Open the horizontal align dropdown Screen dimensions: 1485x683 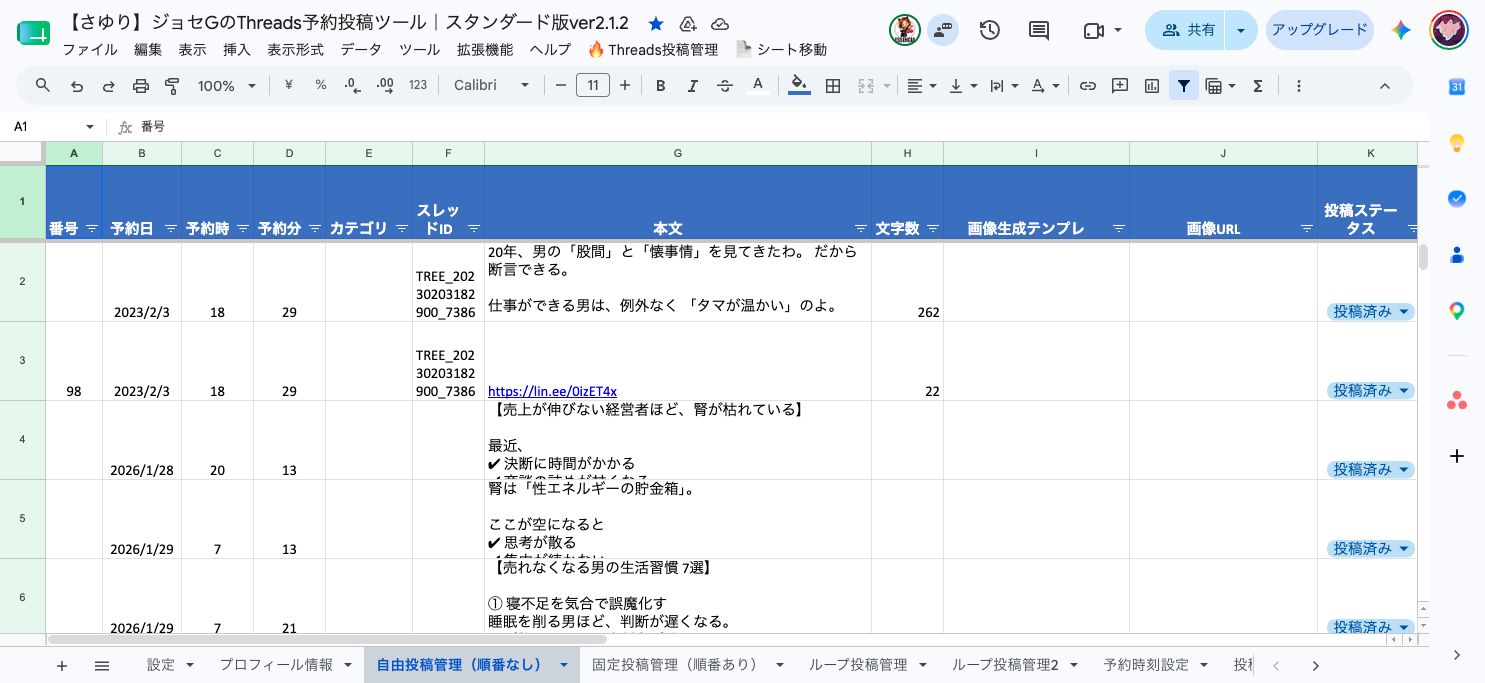click(x=921, y=86)
